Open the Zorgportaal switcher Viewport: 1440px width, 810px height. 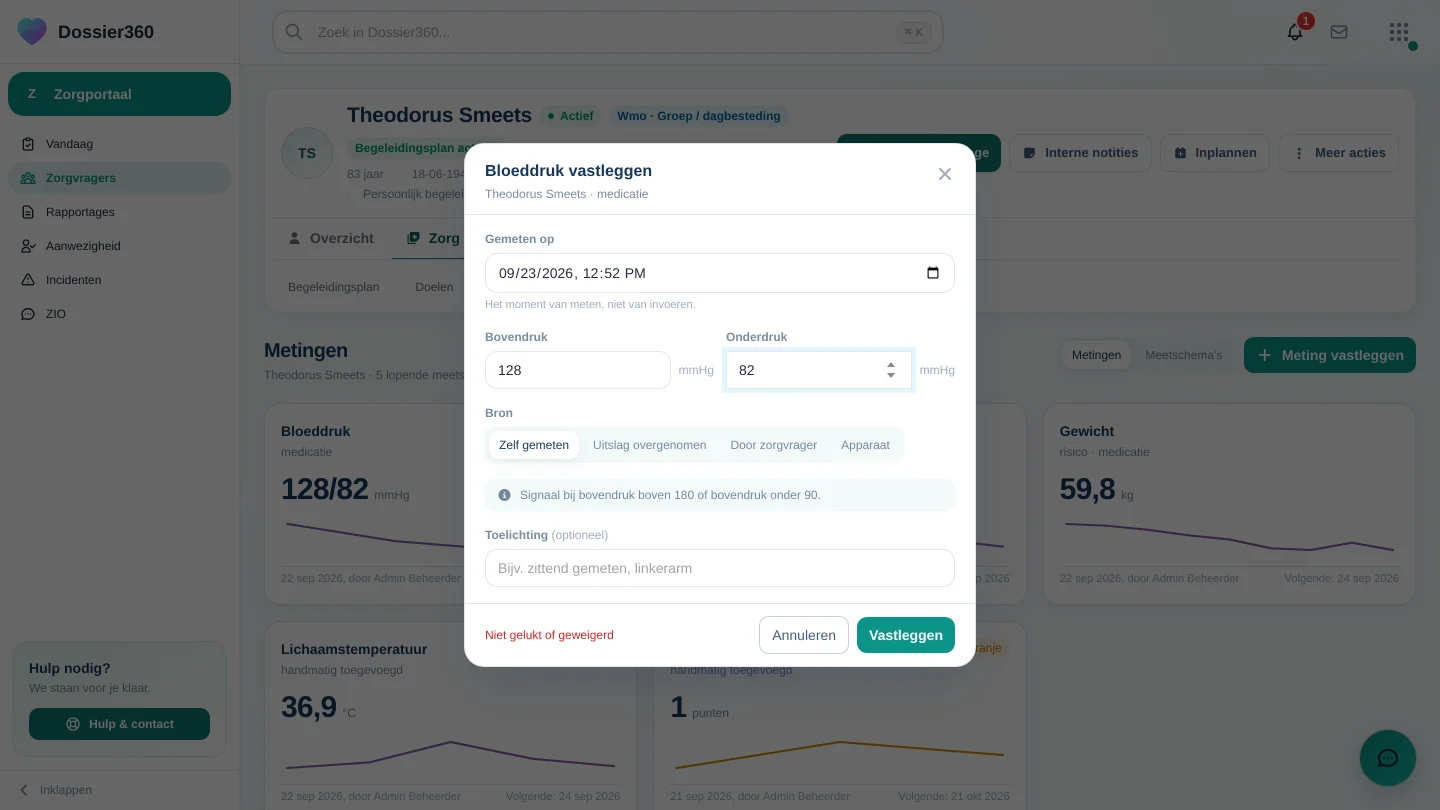[119, 94]
